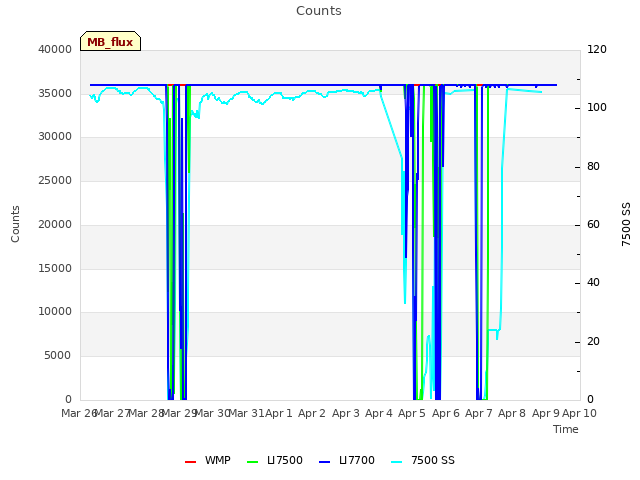Click the 35000 tick label
The width and height of the screenshot is (640, 480).
[55, 93]
